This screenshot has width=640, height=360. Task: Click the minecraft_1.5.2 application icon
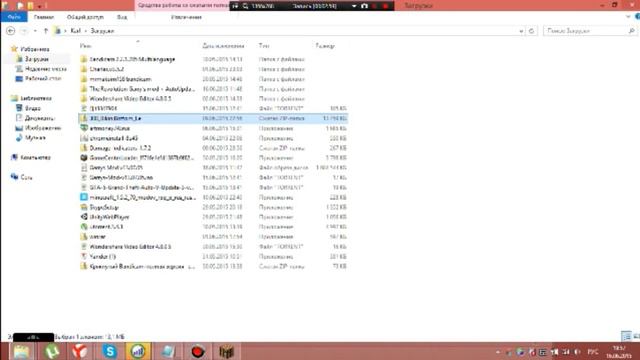[84, 197]
